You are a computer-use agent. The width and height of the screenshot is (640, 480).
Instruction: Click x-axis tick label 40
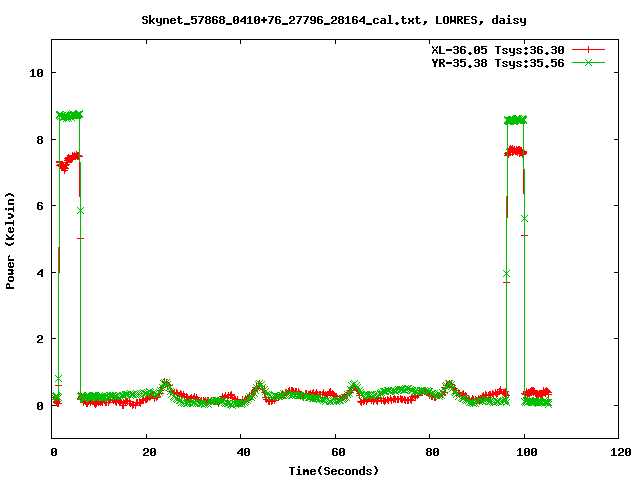click(244, 452)
